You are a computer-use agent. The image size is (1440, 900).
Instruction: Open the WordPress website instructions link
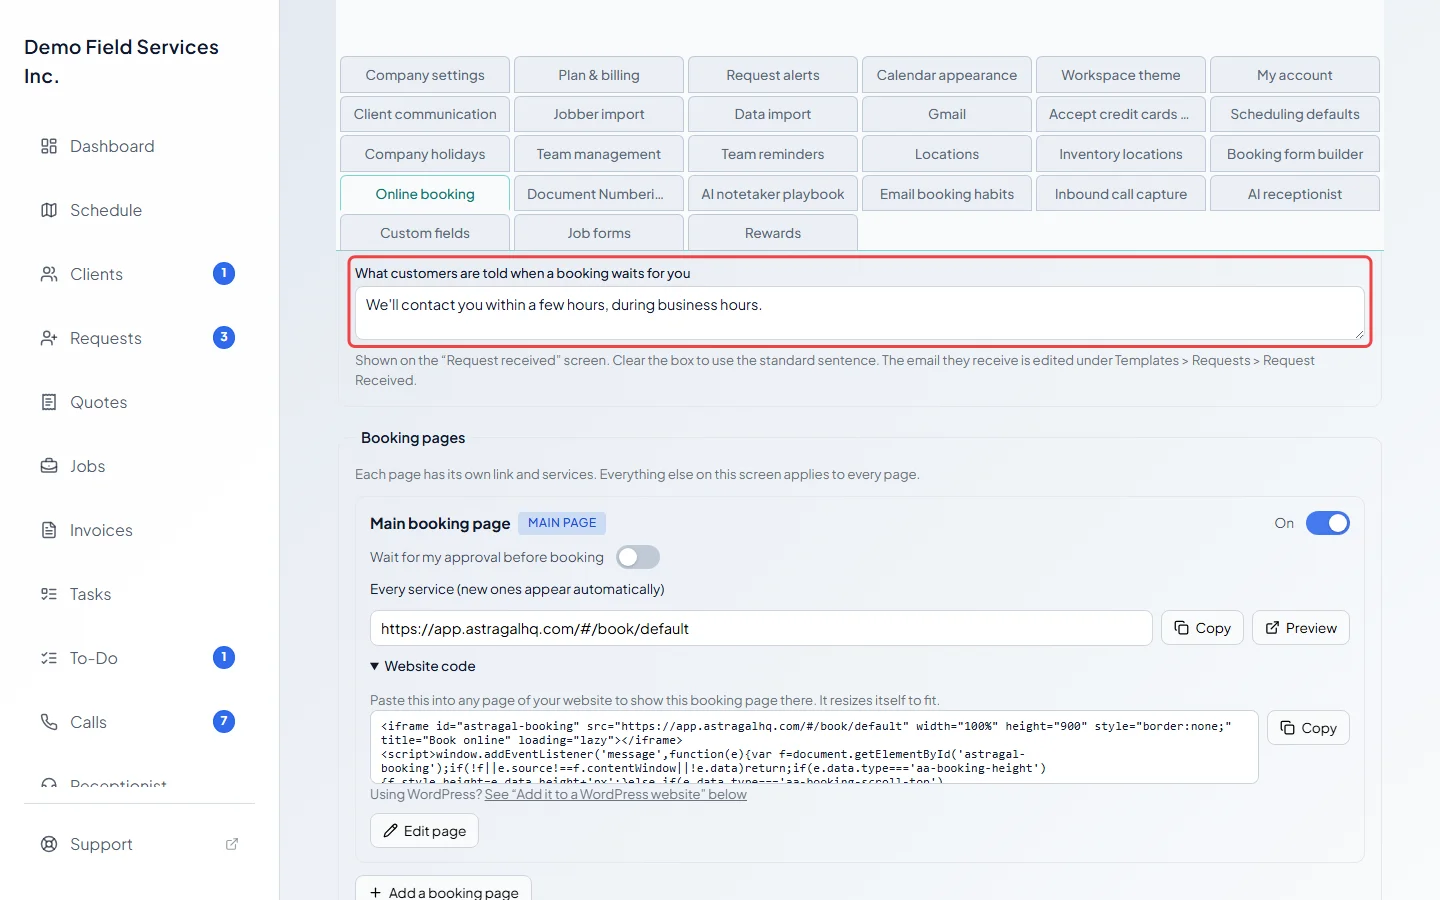(616, 794)
